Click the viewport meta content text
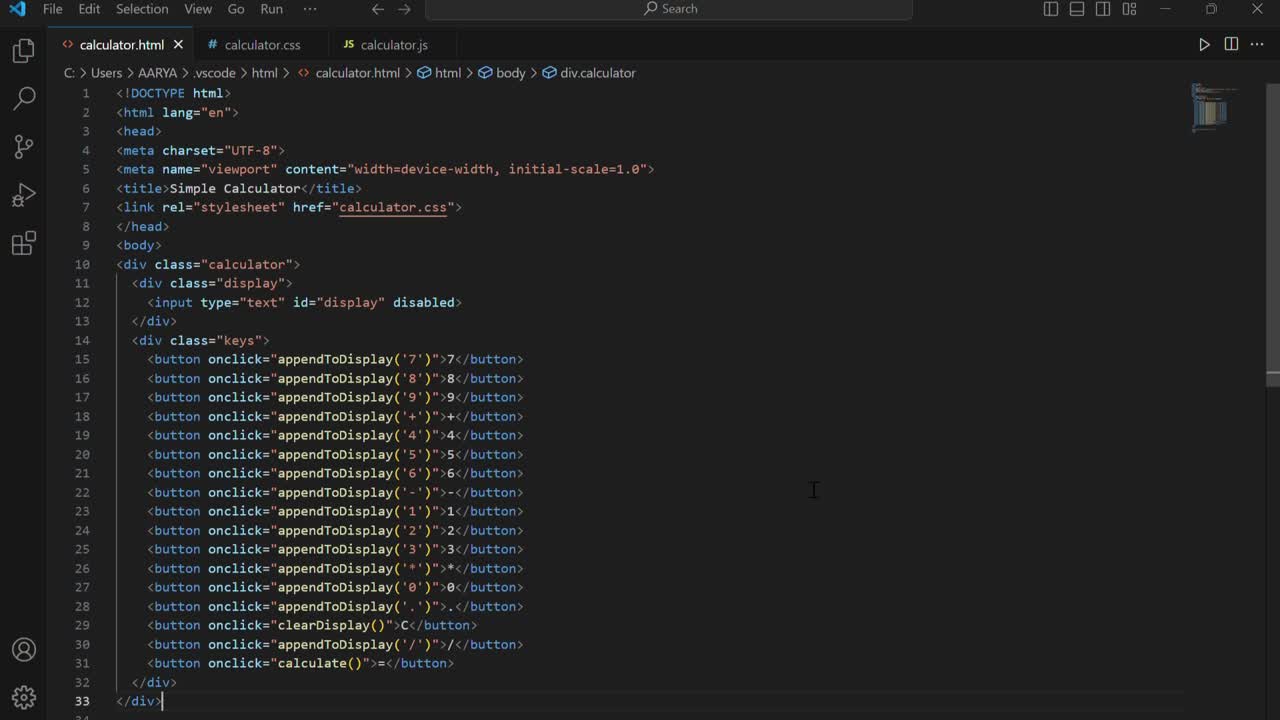The width and height of the screenshot is (1280, 720). (x=465, y=169)
